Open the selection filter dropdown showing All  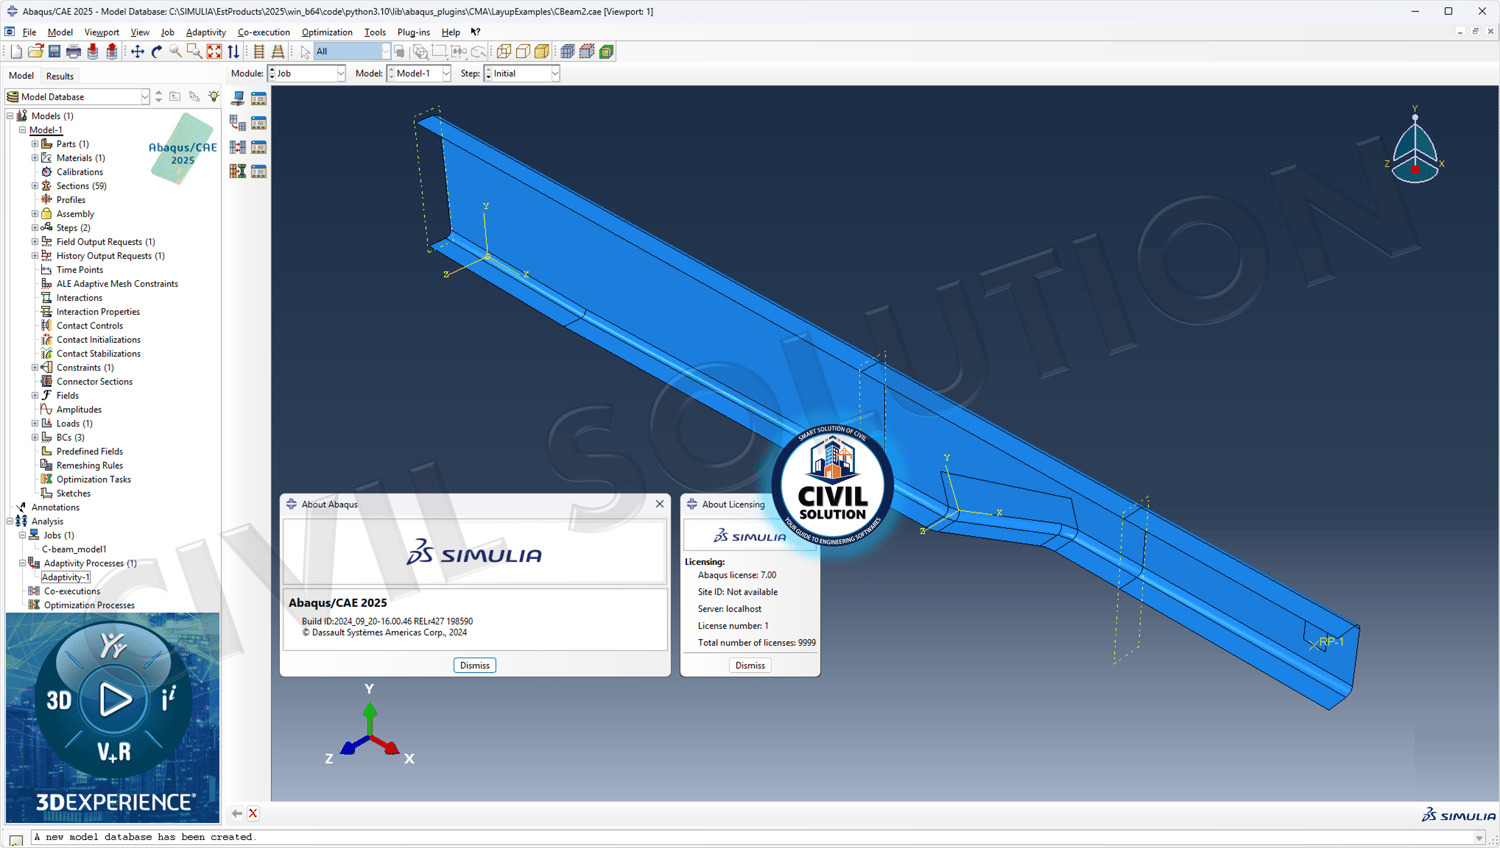pos(353,52)
